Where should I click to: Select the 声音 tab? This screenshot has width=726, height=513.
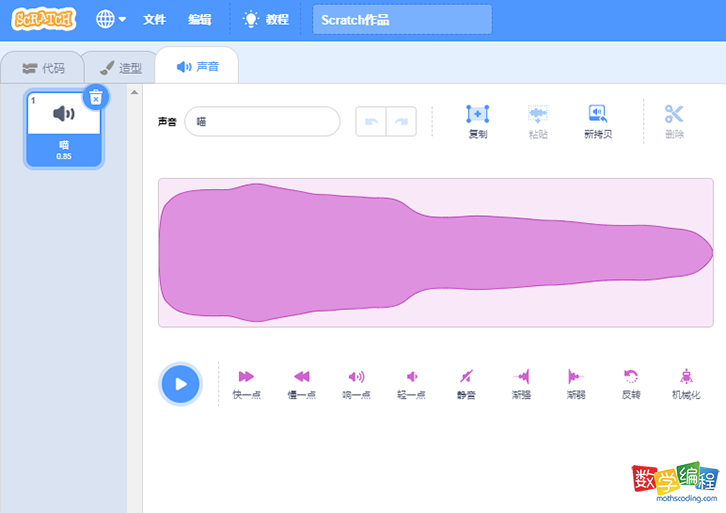[x=197, y=67]
